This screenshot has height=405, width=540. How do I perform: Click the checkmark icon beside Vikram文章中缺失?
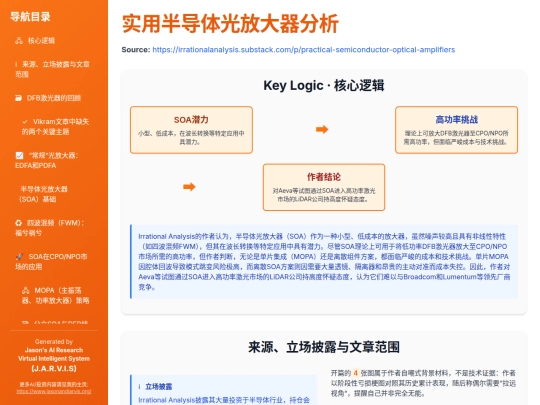tap(25, 122)
